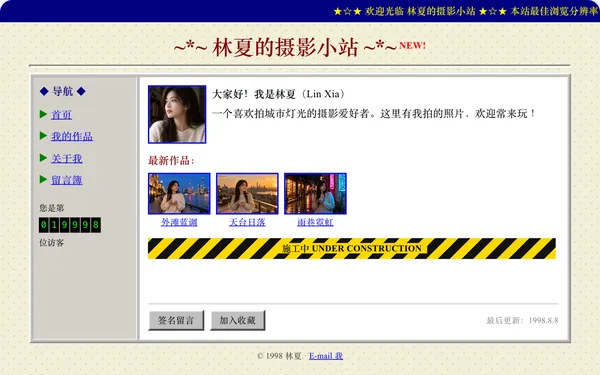Click the visitor counter digits 019998
This screenshot has width=600, height=375.
[x=70, y=225]
